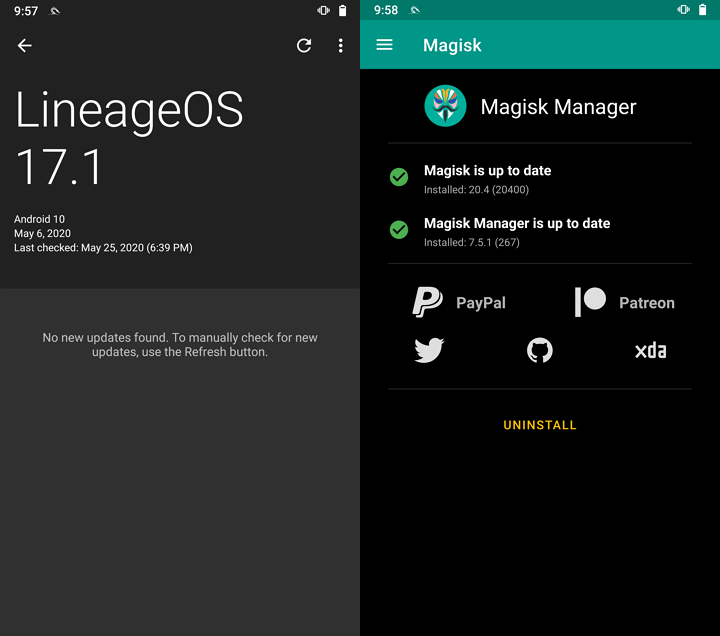
Task: Open the Magisk hamburger navigation menu
Action: (384, 45)
